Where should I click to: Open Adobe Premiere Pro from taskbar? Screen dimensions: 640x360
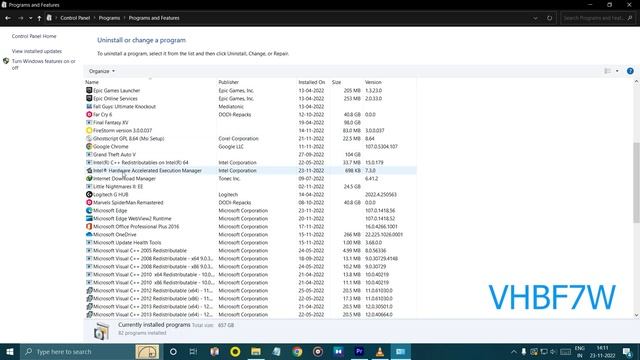359,351
